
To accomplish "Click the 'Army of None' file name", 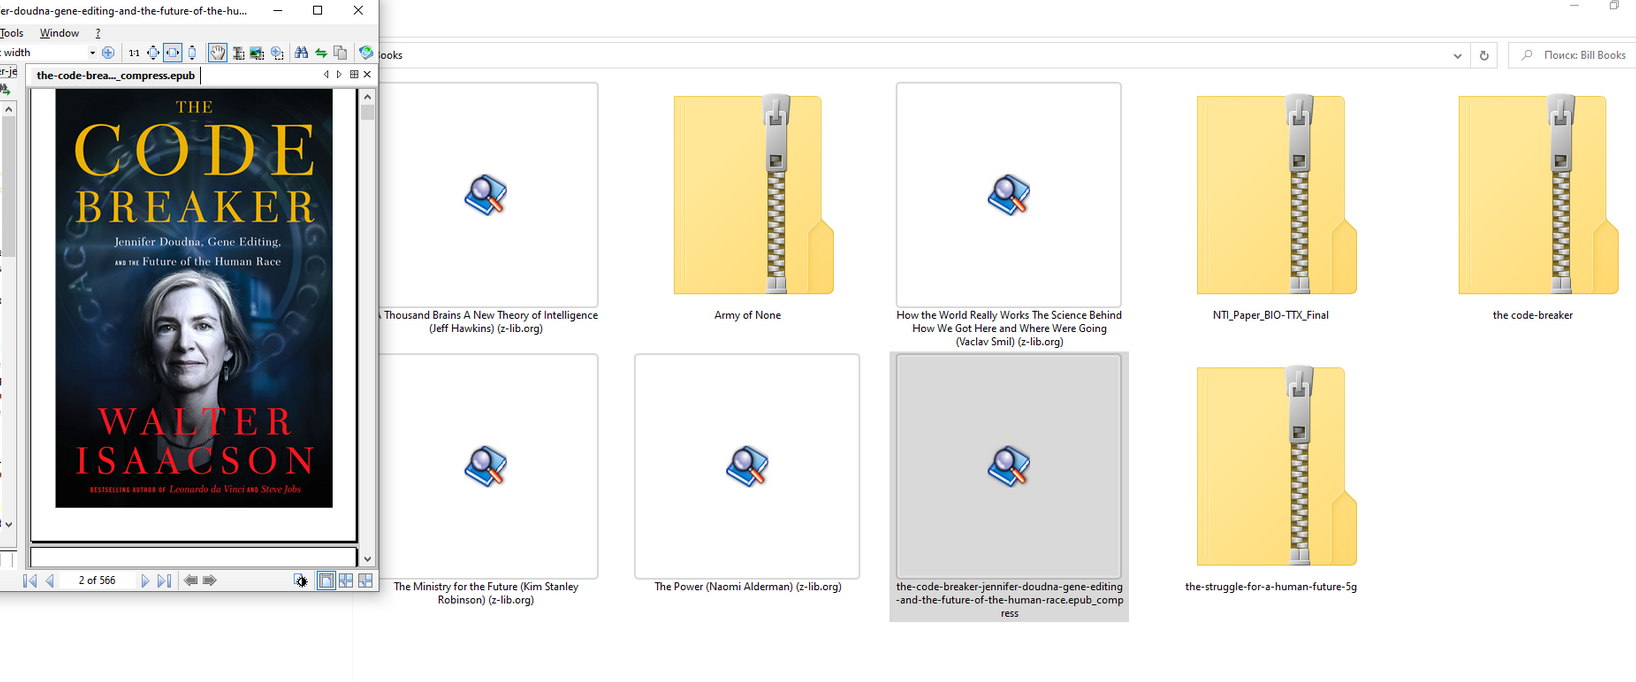I will coord(747,315).
